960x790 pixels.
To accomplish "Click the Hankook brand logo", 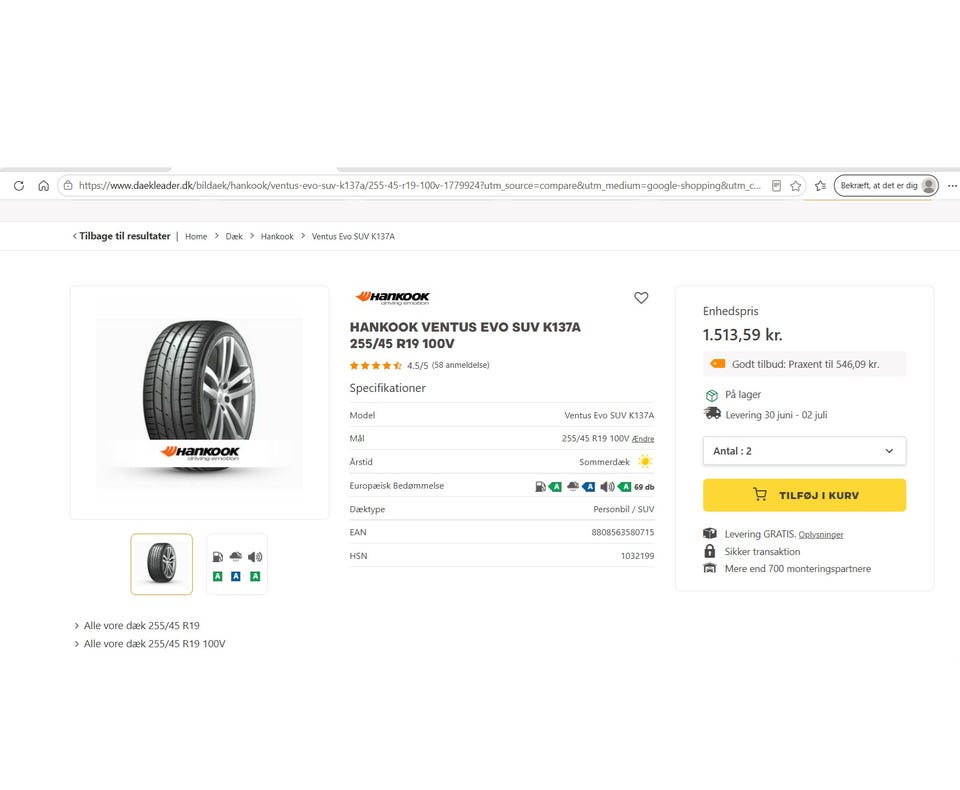I will coord(392,298).
